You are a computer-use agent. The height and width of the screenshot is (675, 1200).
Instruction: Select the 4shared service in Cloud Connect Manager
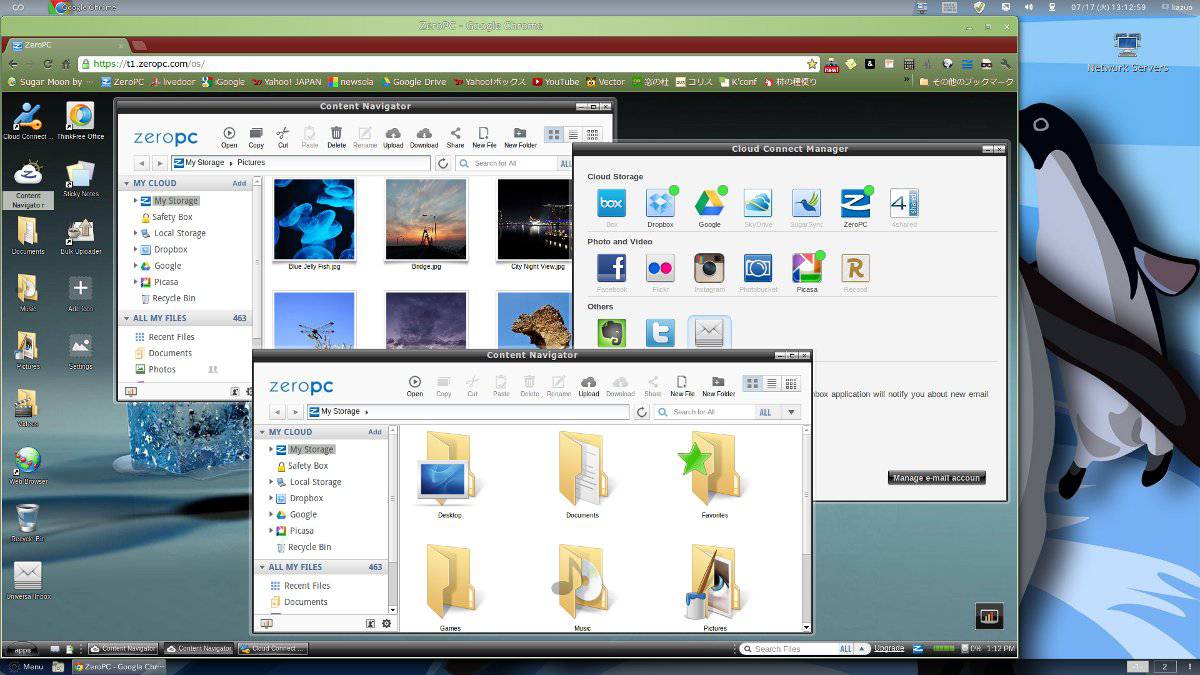pos(904,208)
